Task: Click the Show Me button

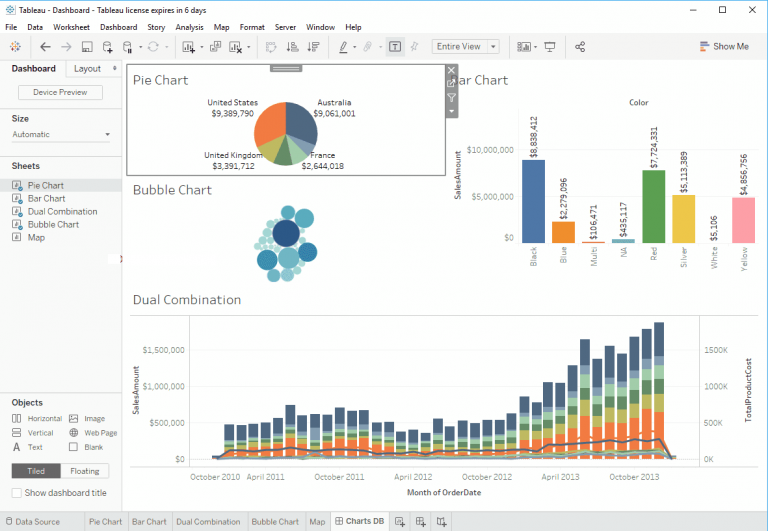Action: [x=722, y=47]
